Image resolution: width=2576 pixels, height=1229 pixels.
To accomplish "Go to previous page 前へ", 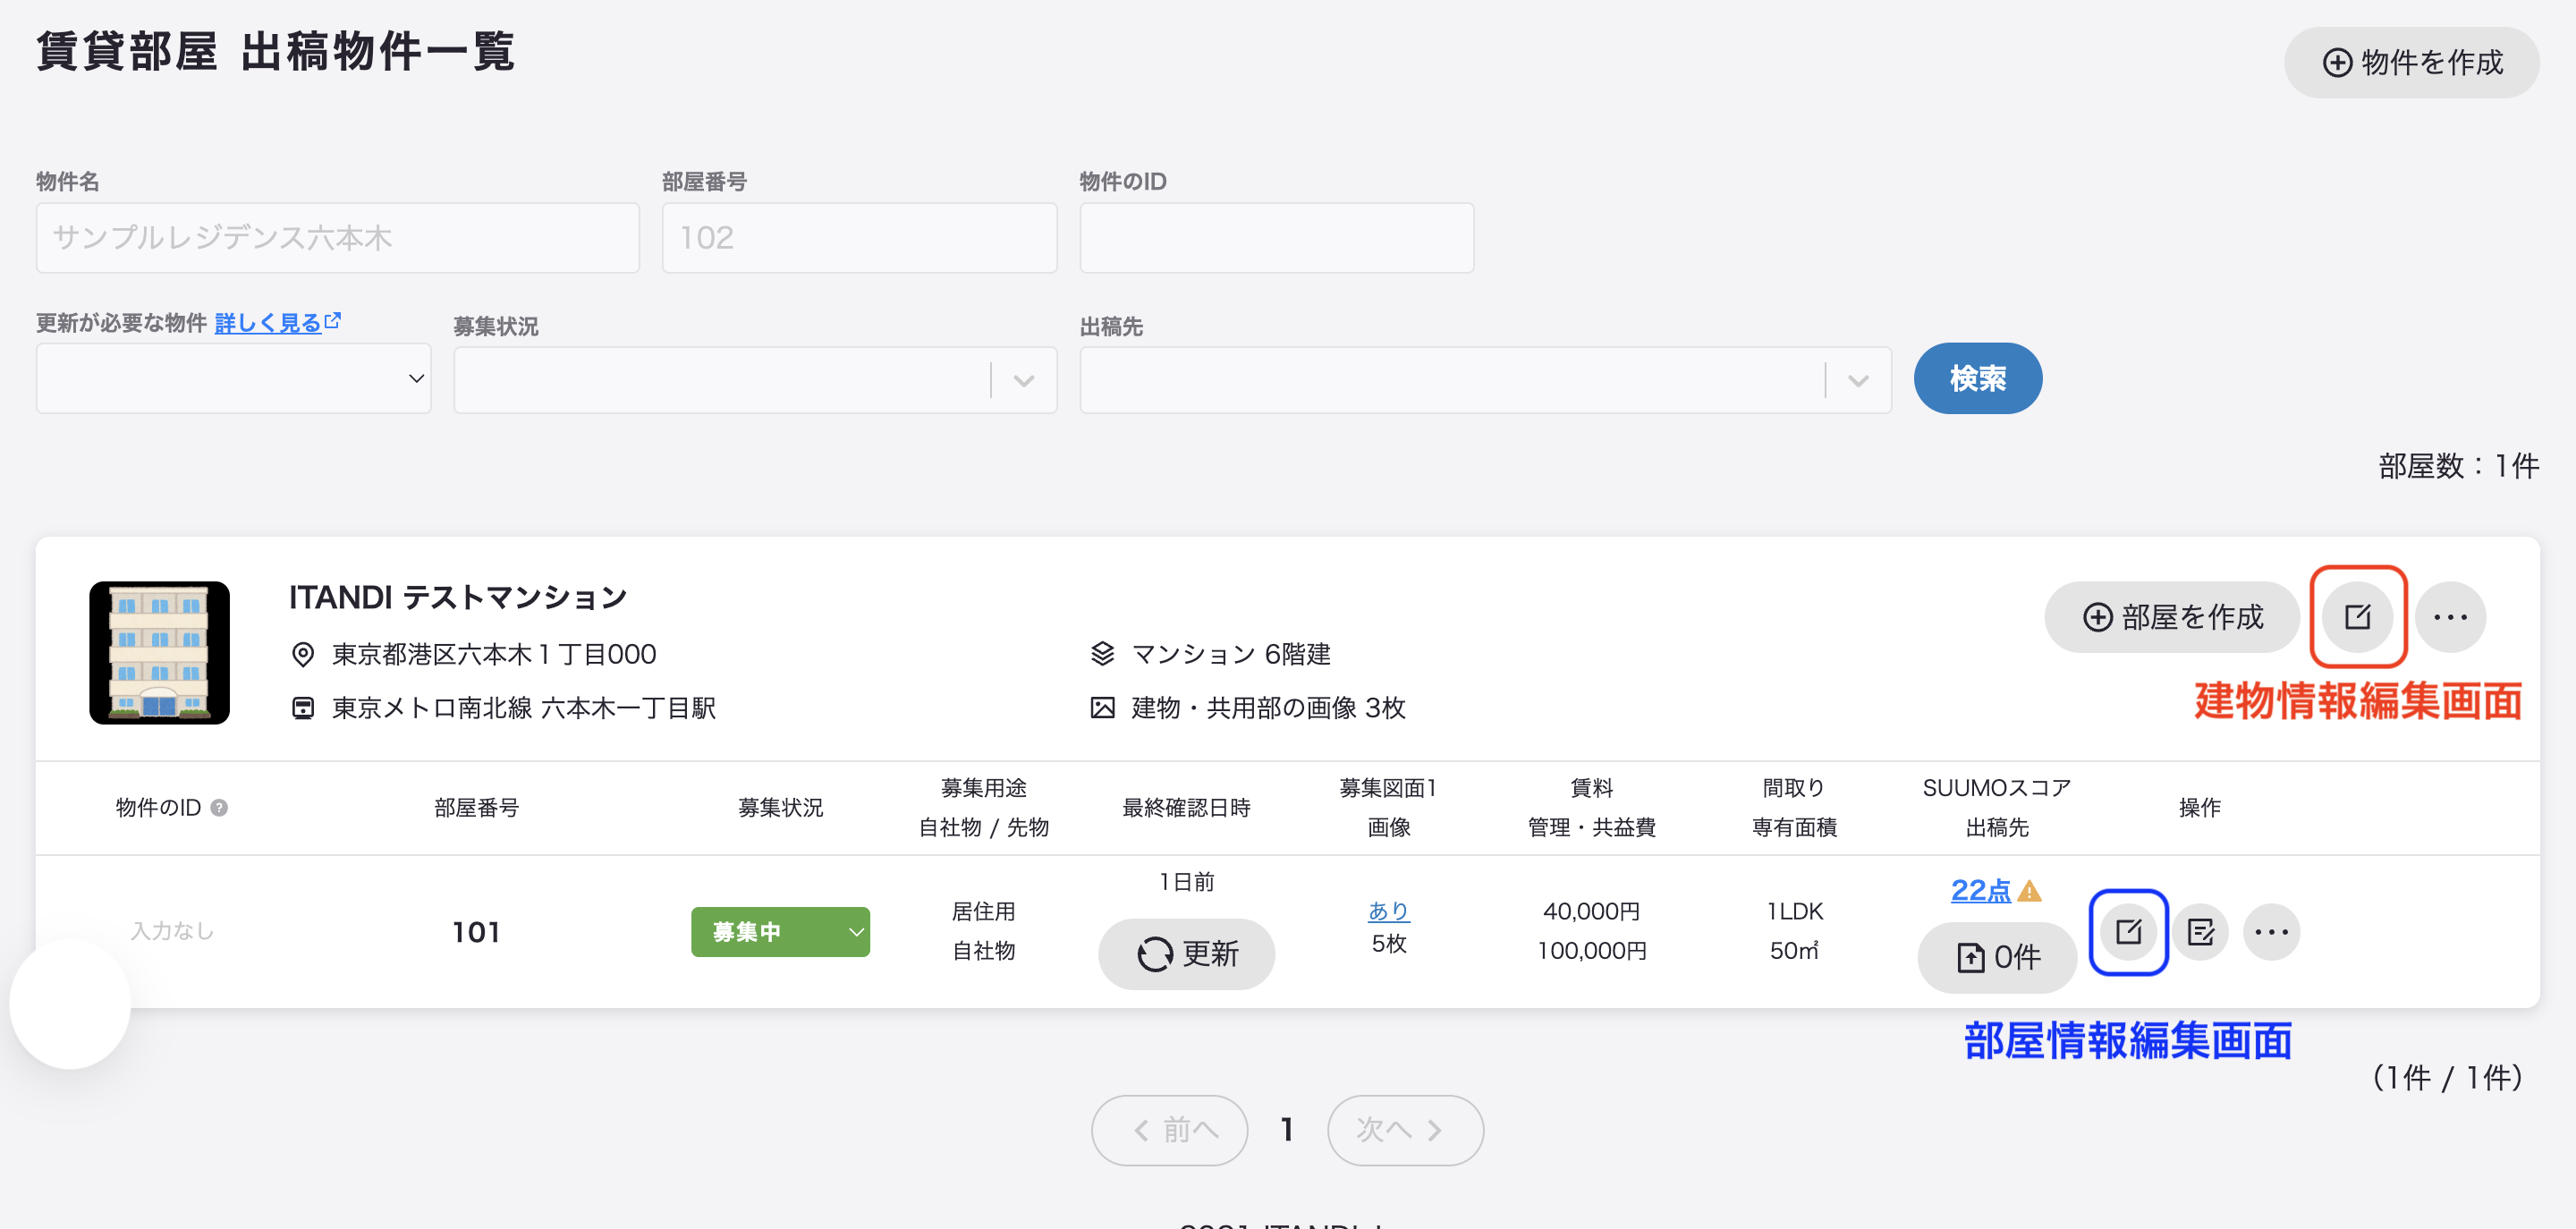I will 1169,1130.
